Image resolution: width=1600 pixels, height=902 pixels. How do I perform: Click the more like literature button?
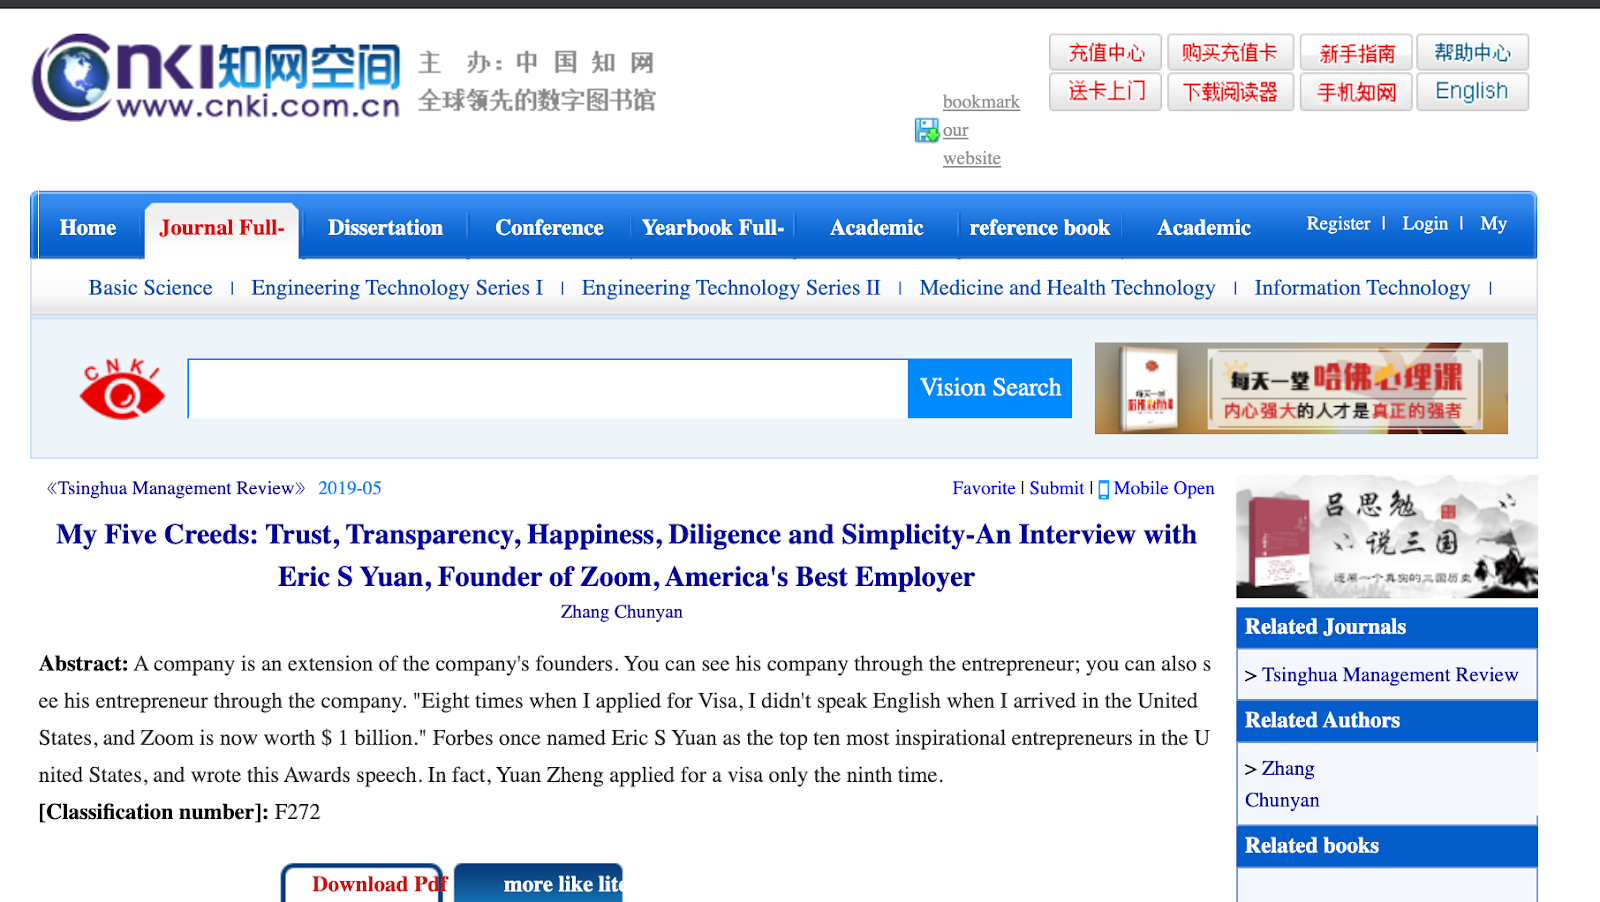coord(539,884)
